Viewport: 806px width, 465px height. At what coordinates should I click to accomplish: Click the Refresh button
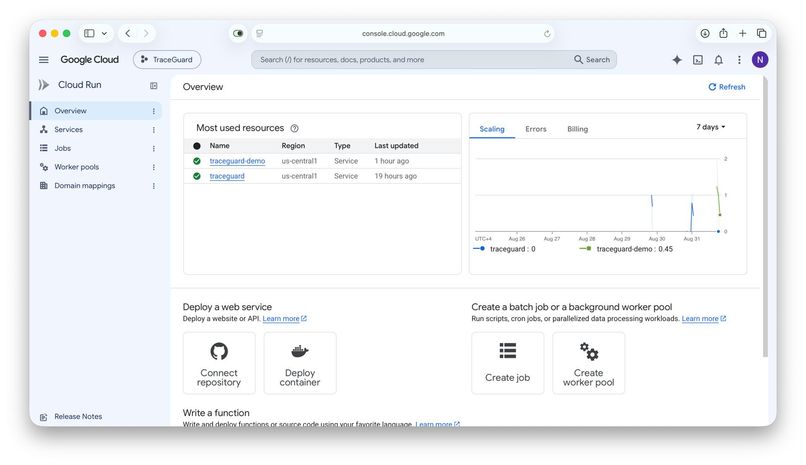pos(726,87)
